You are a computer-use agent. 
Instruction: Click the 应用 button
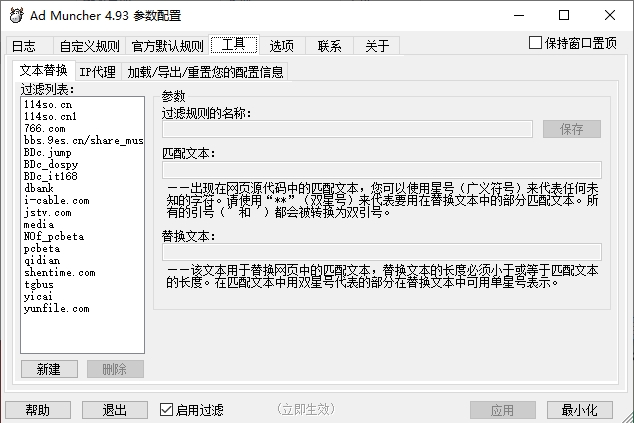pos(503,410)
